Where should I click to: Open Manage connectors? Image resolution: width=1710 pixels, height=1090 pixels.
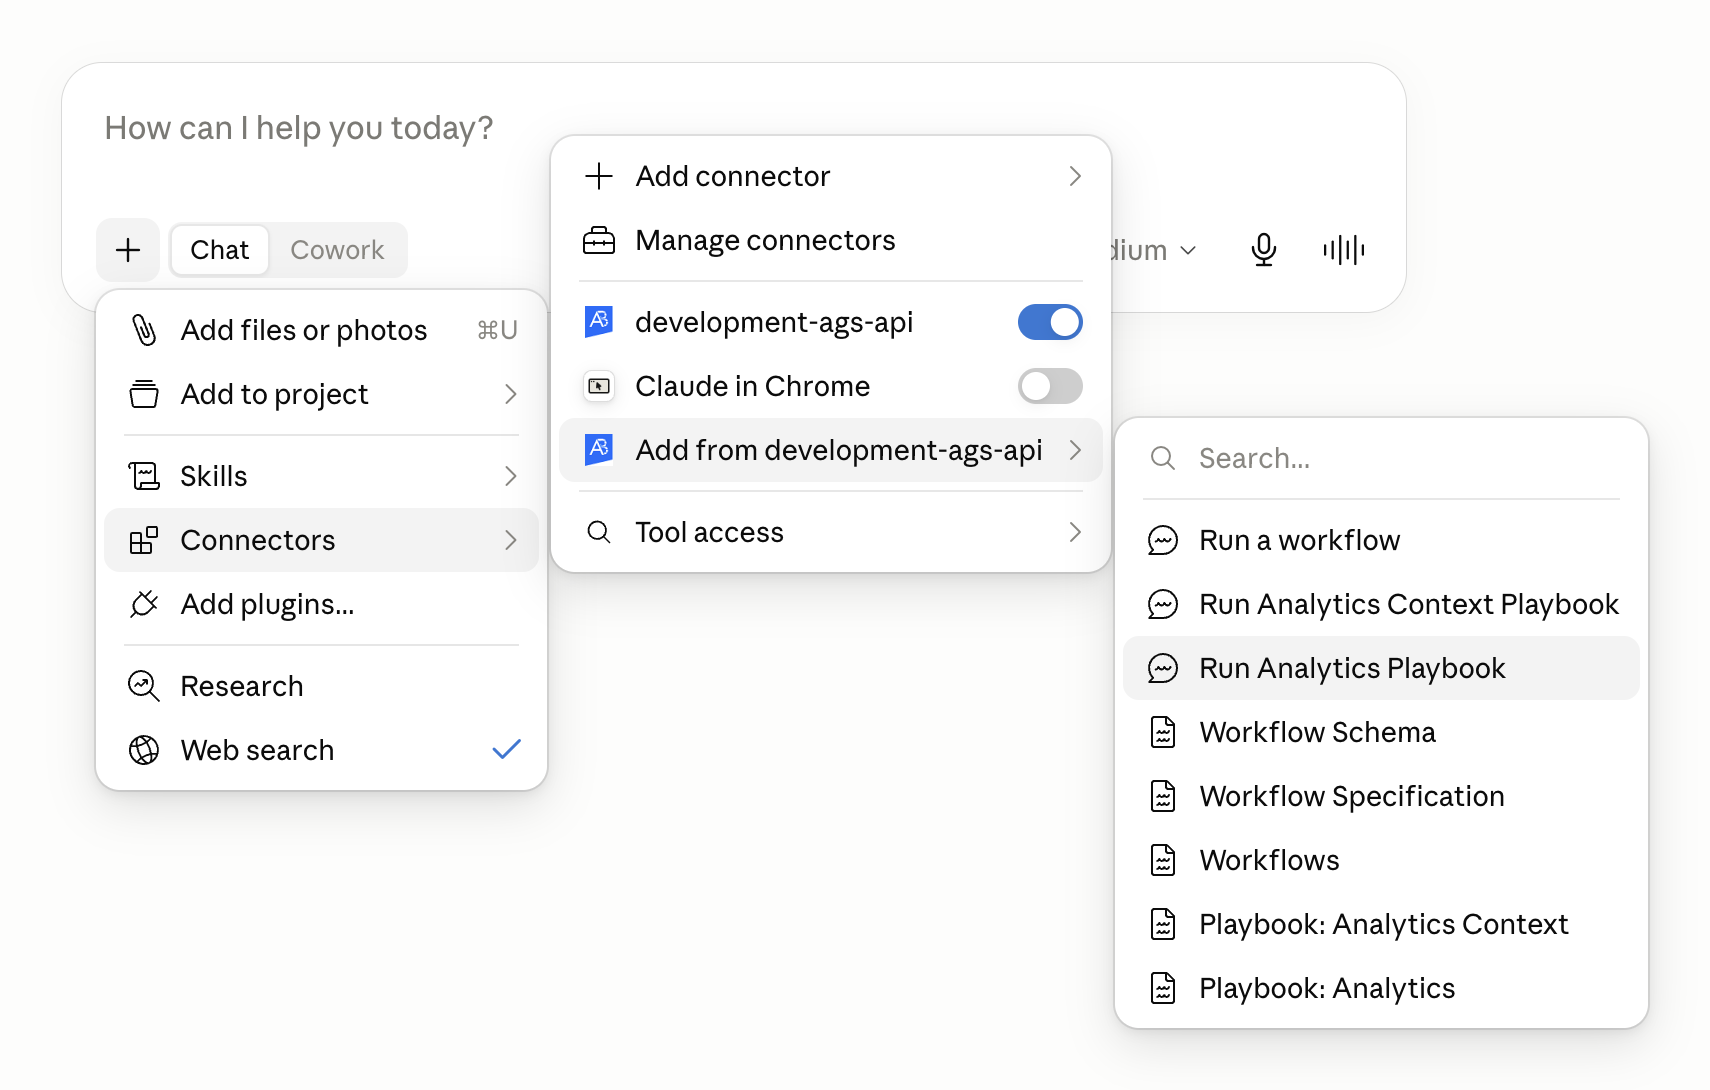(831, 240)
